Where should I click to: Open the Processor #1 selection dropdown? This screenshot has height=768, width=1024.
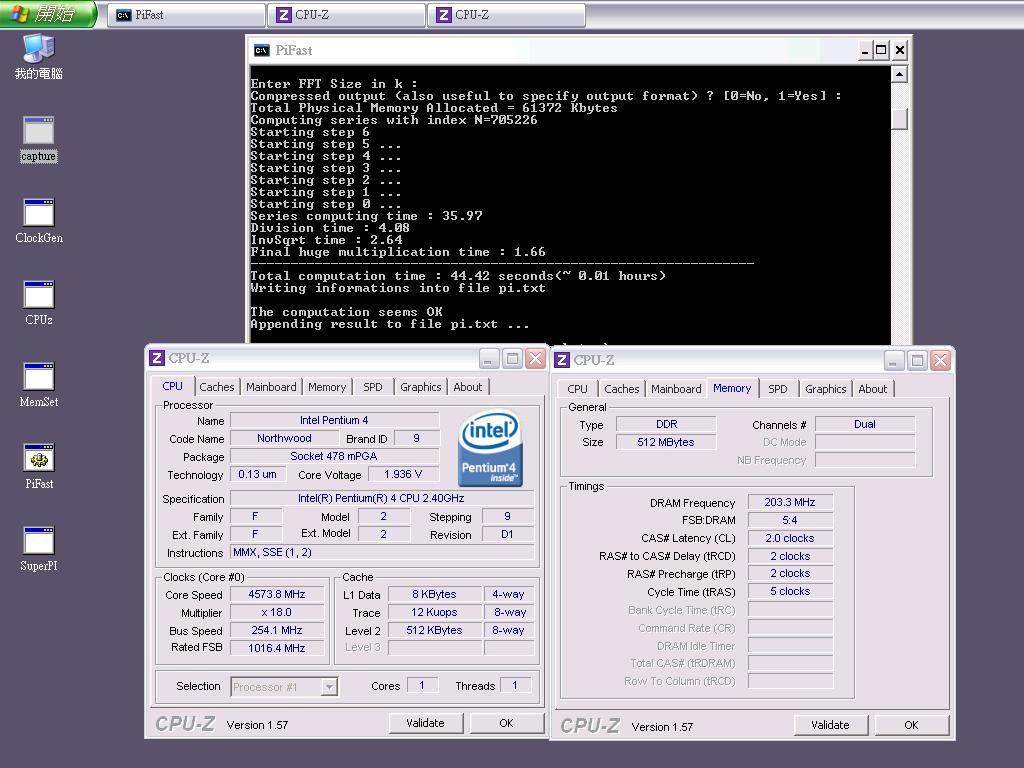pyautogui.click(x=284, y=687)
